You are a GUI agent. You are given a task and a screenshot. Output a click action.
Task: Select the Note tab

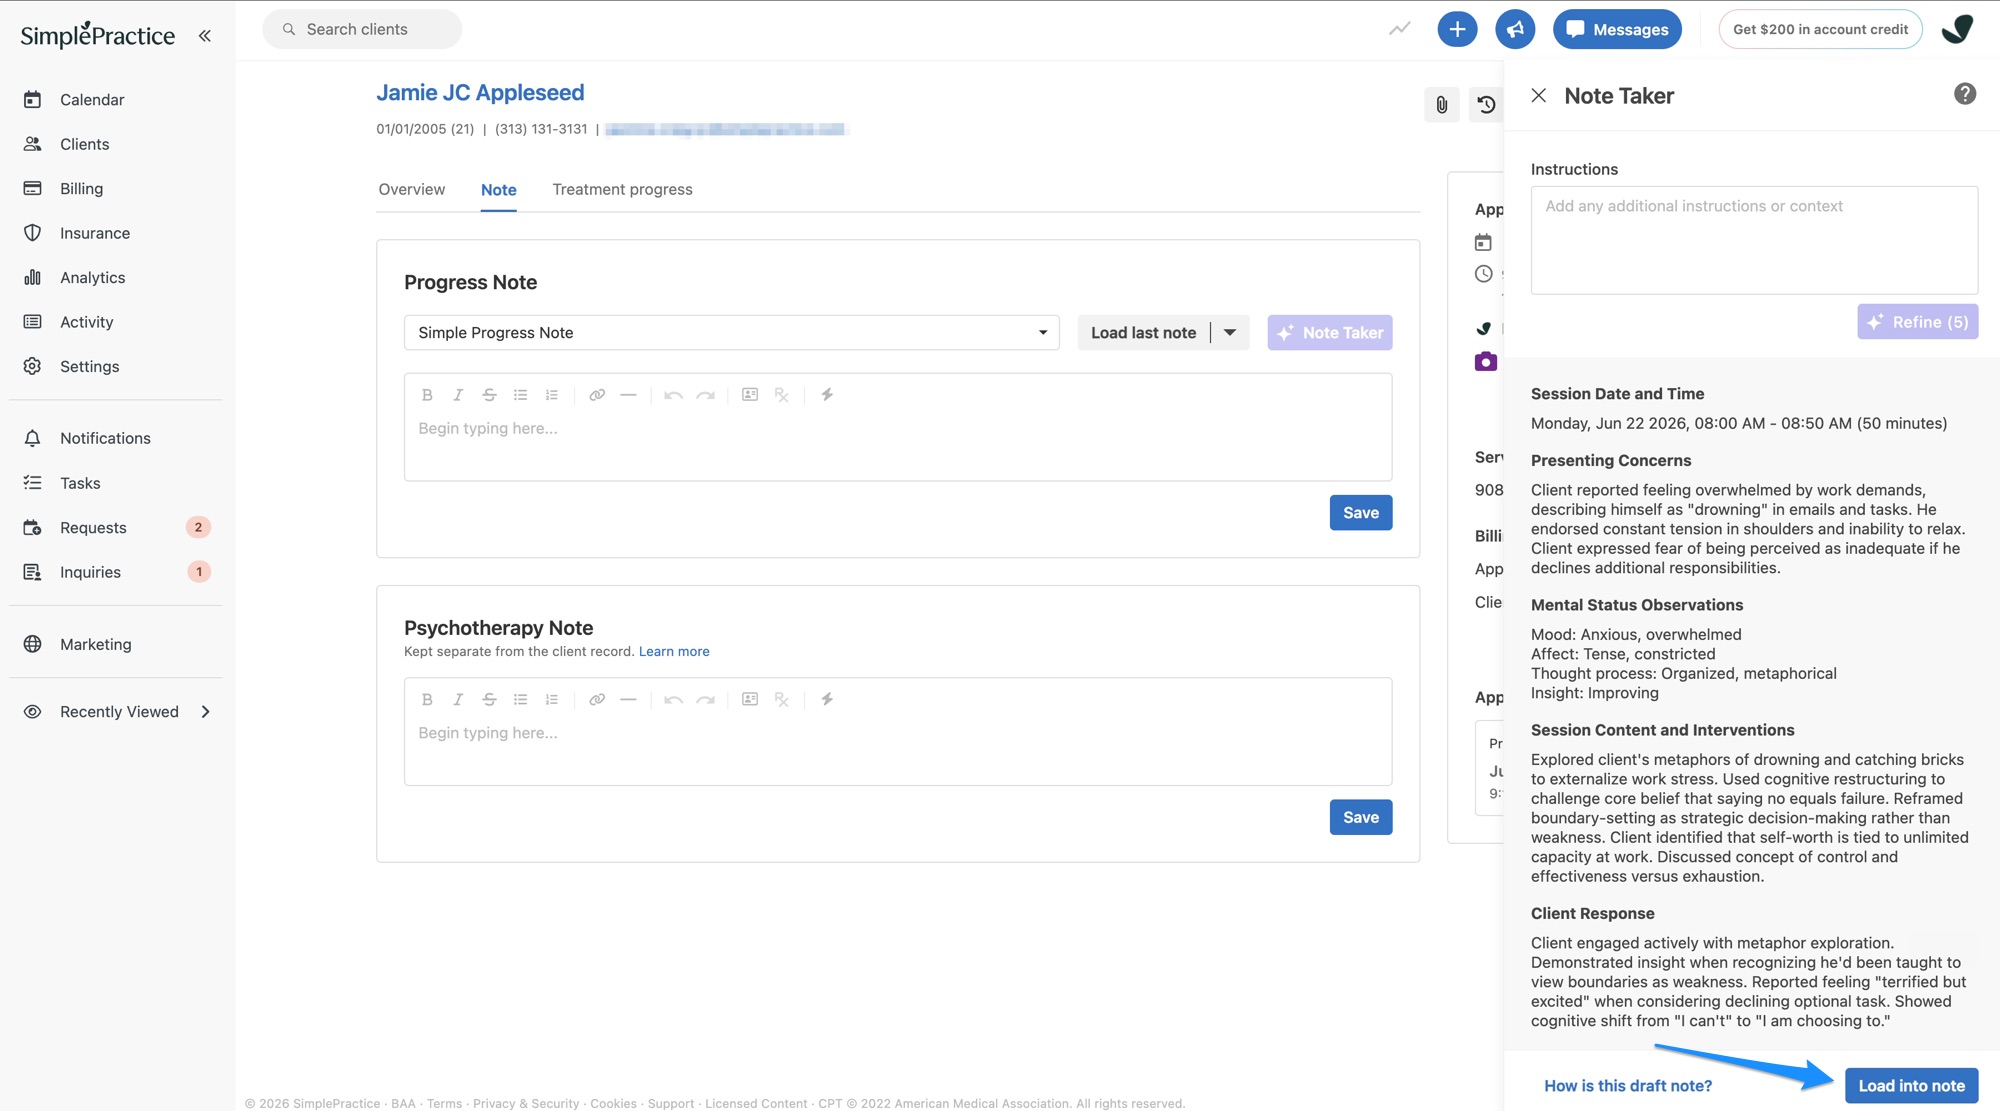coord(498,190)
